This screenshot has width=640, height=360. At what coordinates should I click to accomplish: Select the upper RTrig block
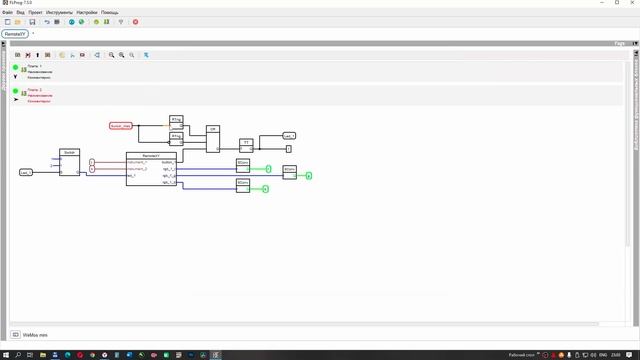click(x=176, y=122)
